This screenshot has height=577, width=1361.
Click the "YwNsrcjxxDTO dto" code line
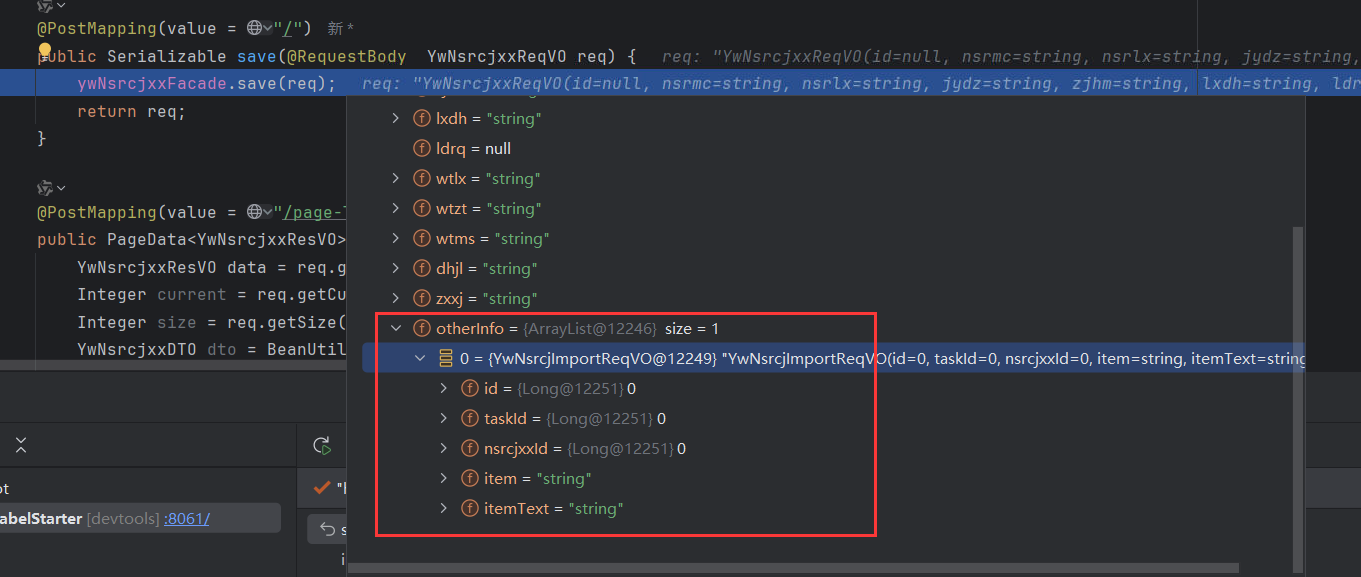click(x=211, y=349)
